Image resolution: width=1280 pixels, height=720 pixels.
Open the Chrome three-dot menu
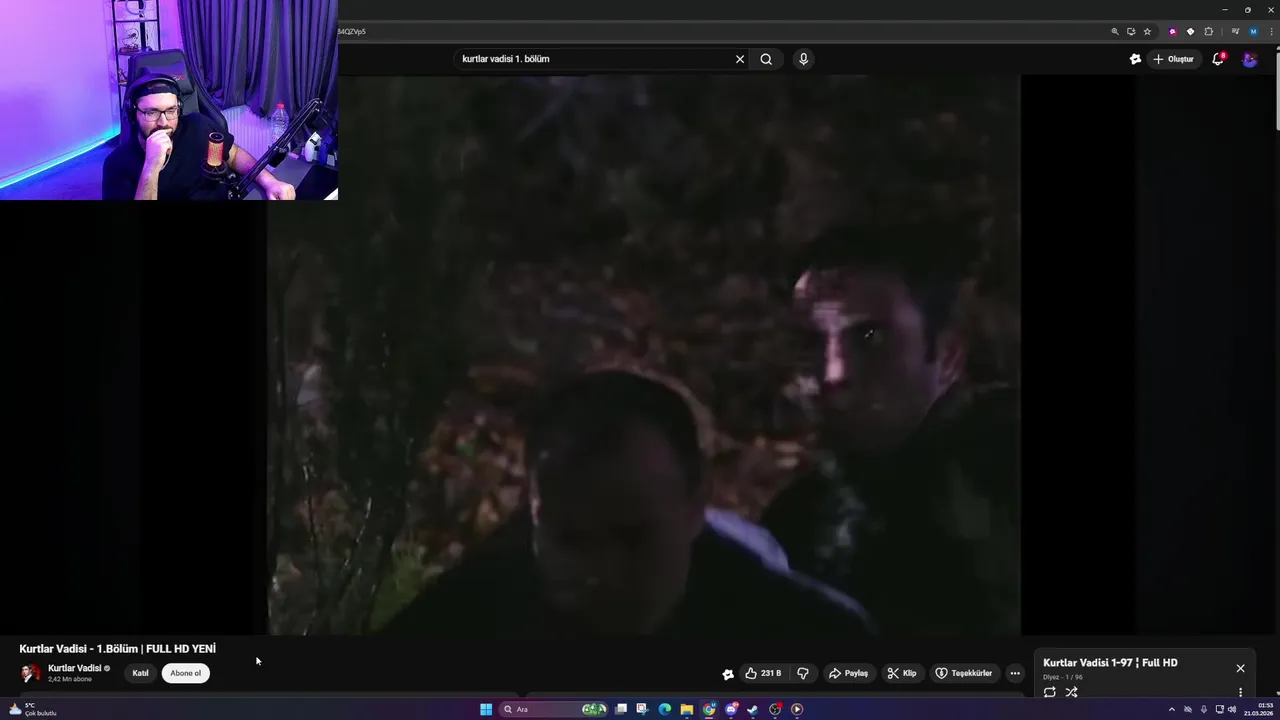tap(1271, 32)
